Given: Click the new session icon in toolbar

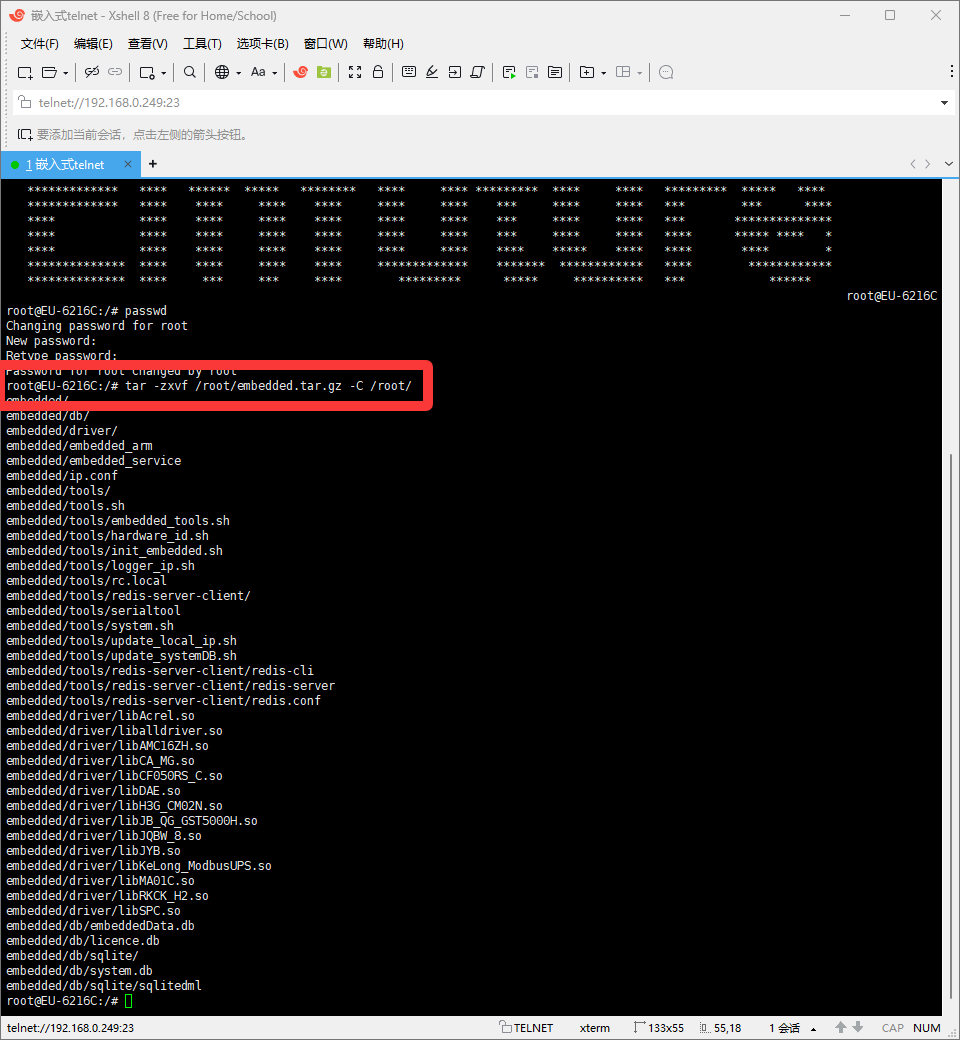Looking at the screenshot, I should click(26, 72).
